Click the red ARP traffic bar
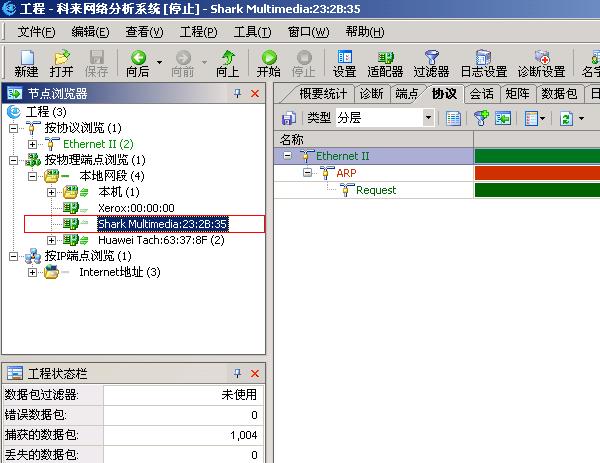 tap(537, 173)
